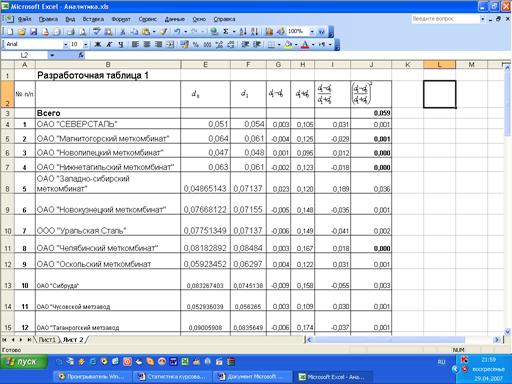Sort ascending using the A-Z icon
Screen dimensions: 512x384
point(243,32)
